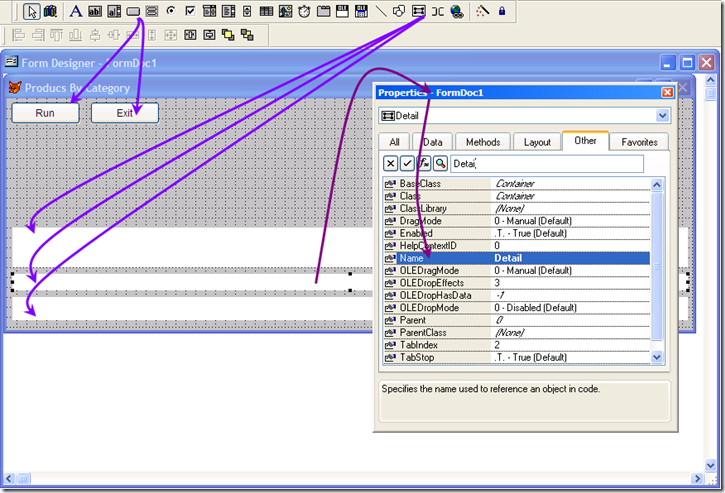725x493 pixels.
Task: Select the Command Group control tool
Action: pyautogui.click(x=152, y=11)
